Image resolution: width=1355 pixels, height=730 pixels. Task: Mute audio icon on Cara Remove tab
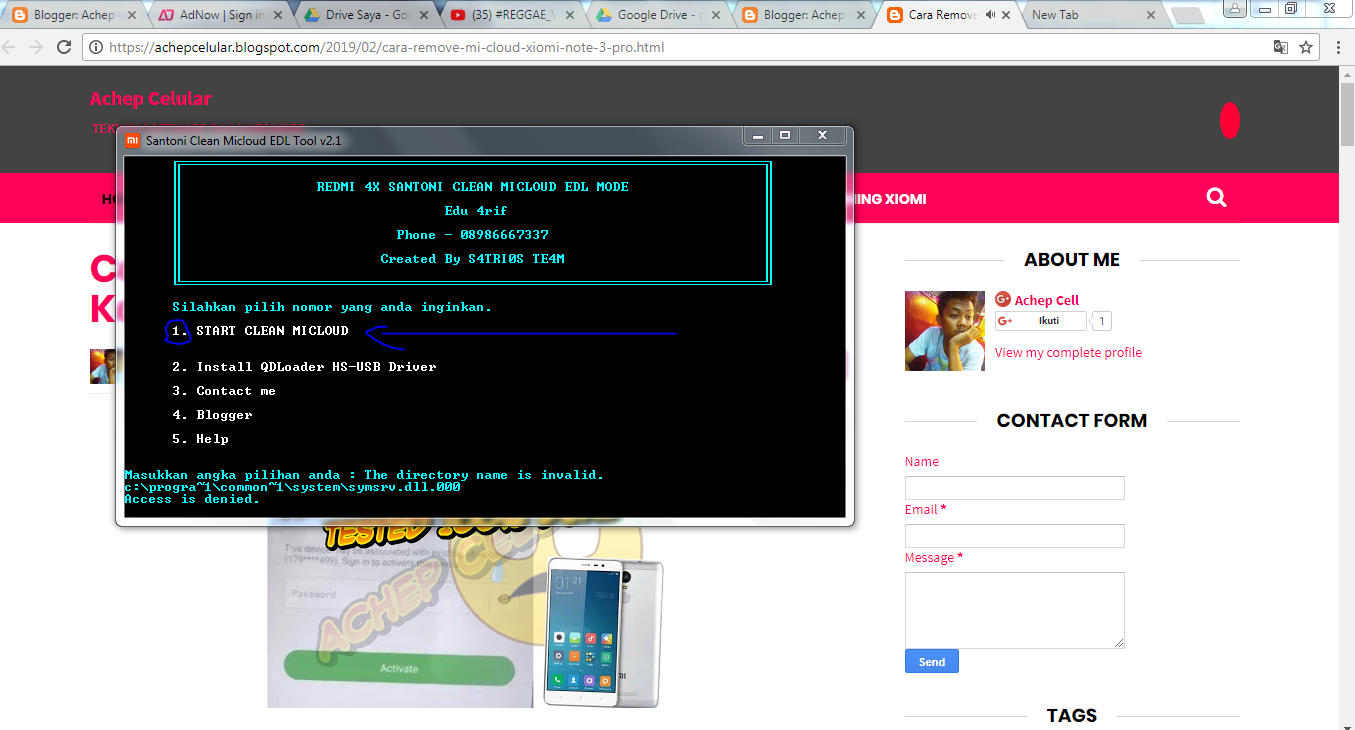point(988,15)
